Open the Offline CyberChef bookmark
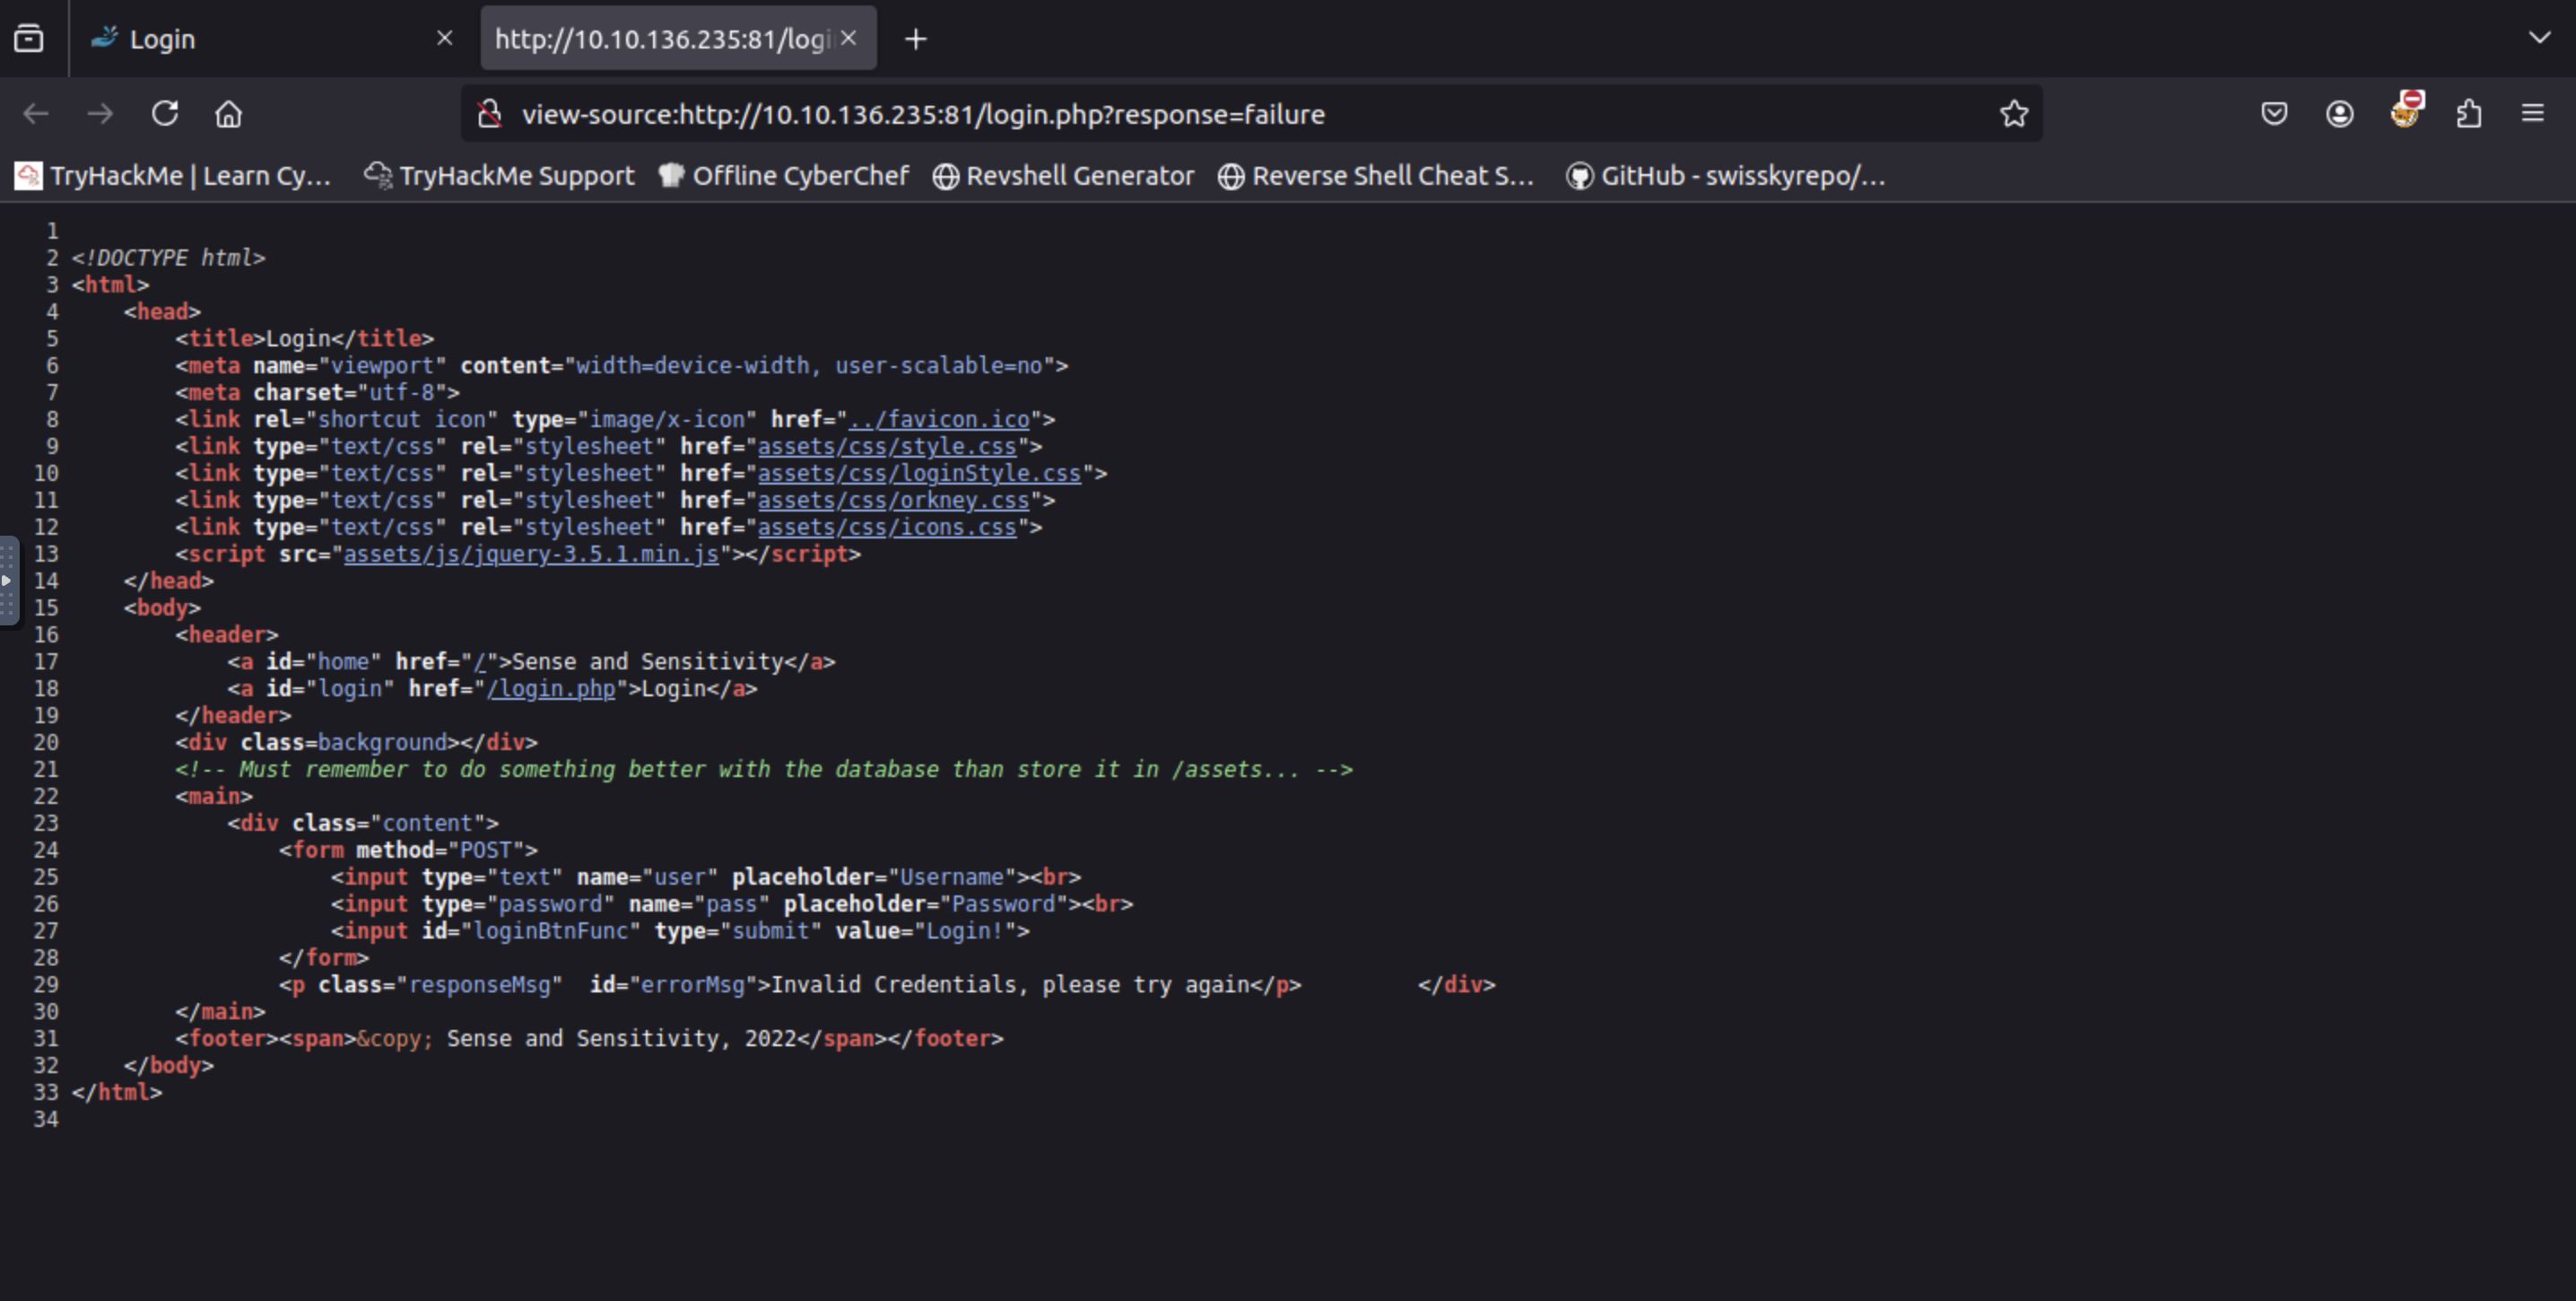Image resolution: width=2576 pixels, height=1301 pixels. tap(784, 176)
